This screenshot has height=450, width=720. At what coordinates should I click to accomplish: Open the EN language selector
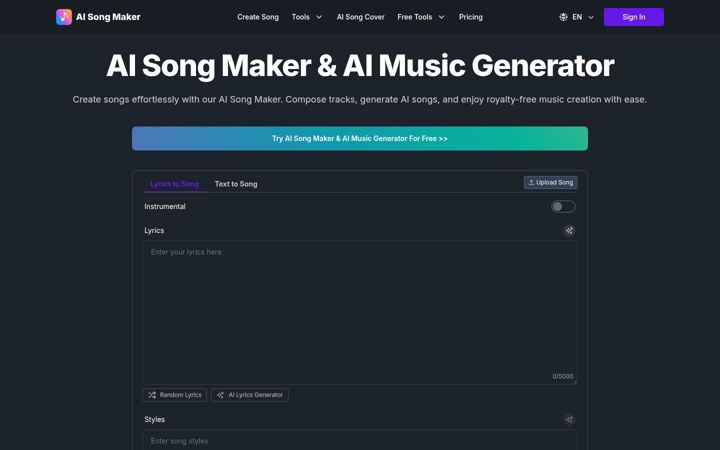[x=577, y=17]
